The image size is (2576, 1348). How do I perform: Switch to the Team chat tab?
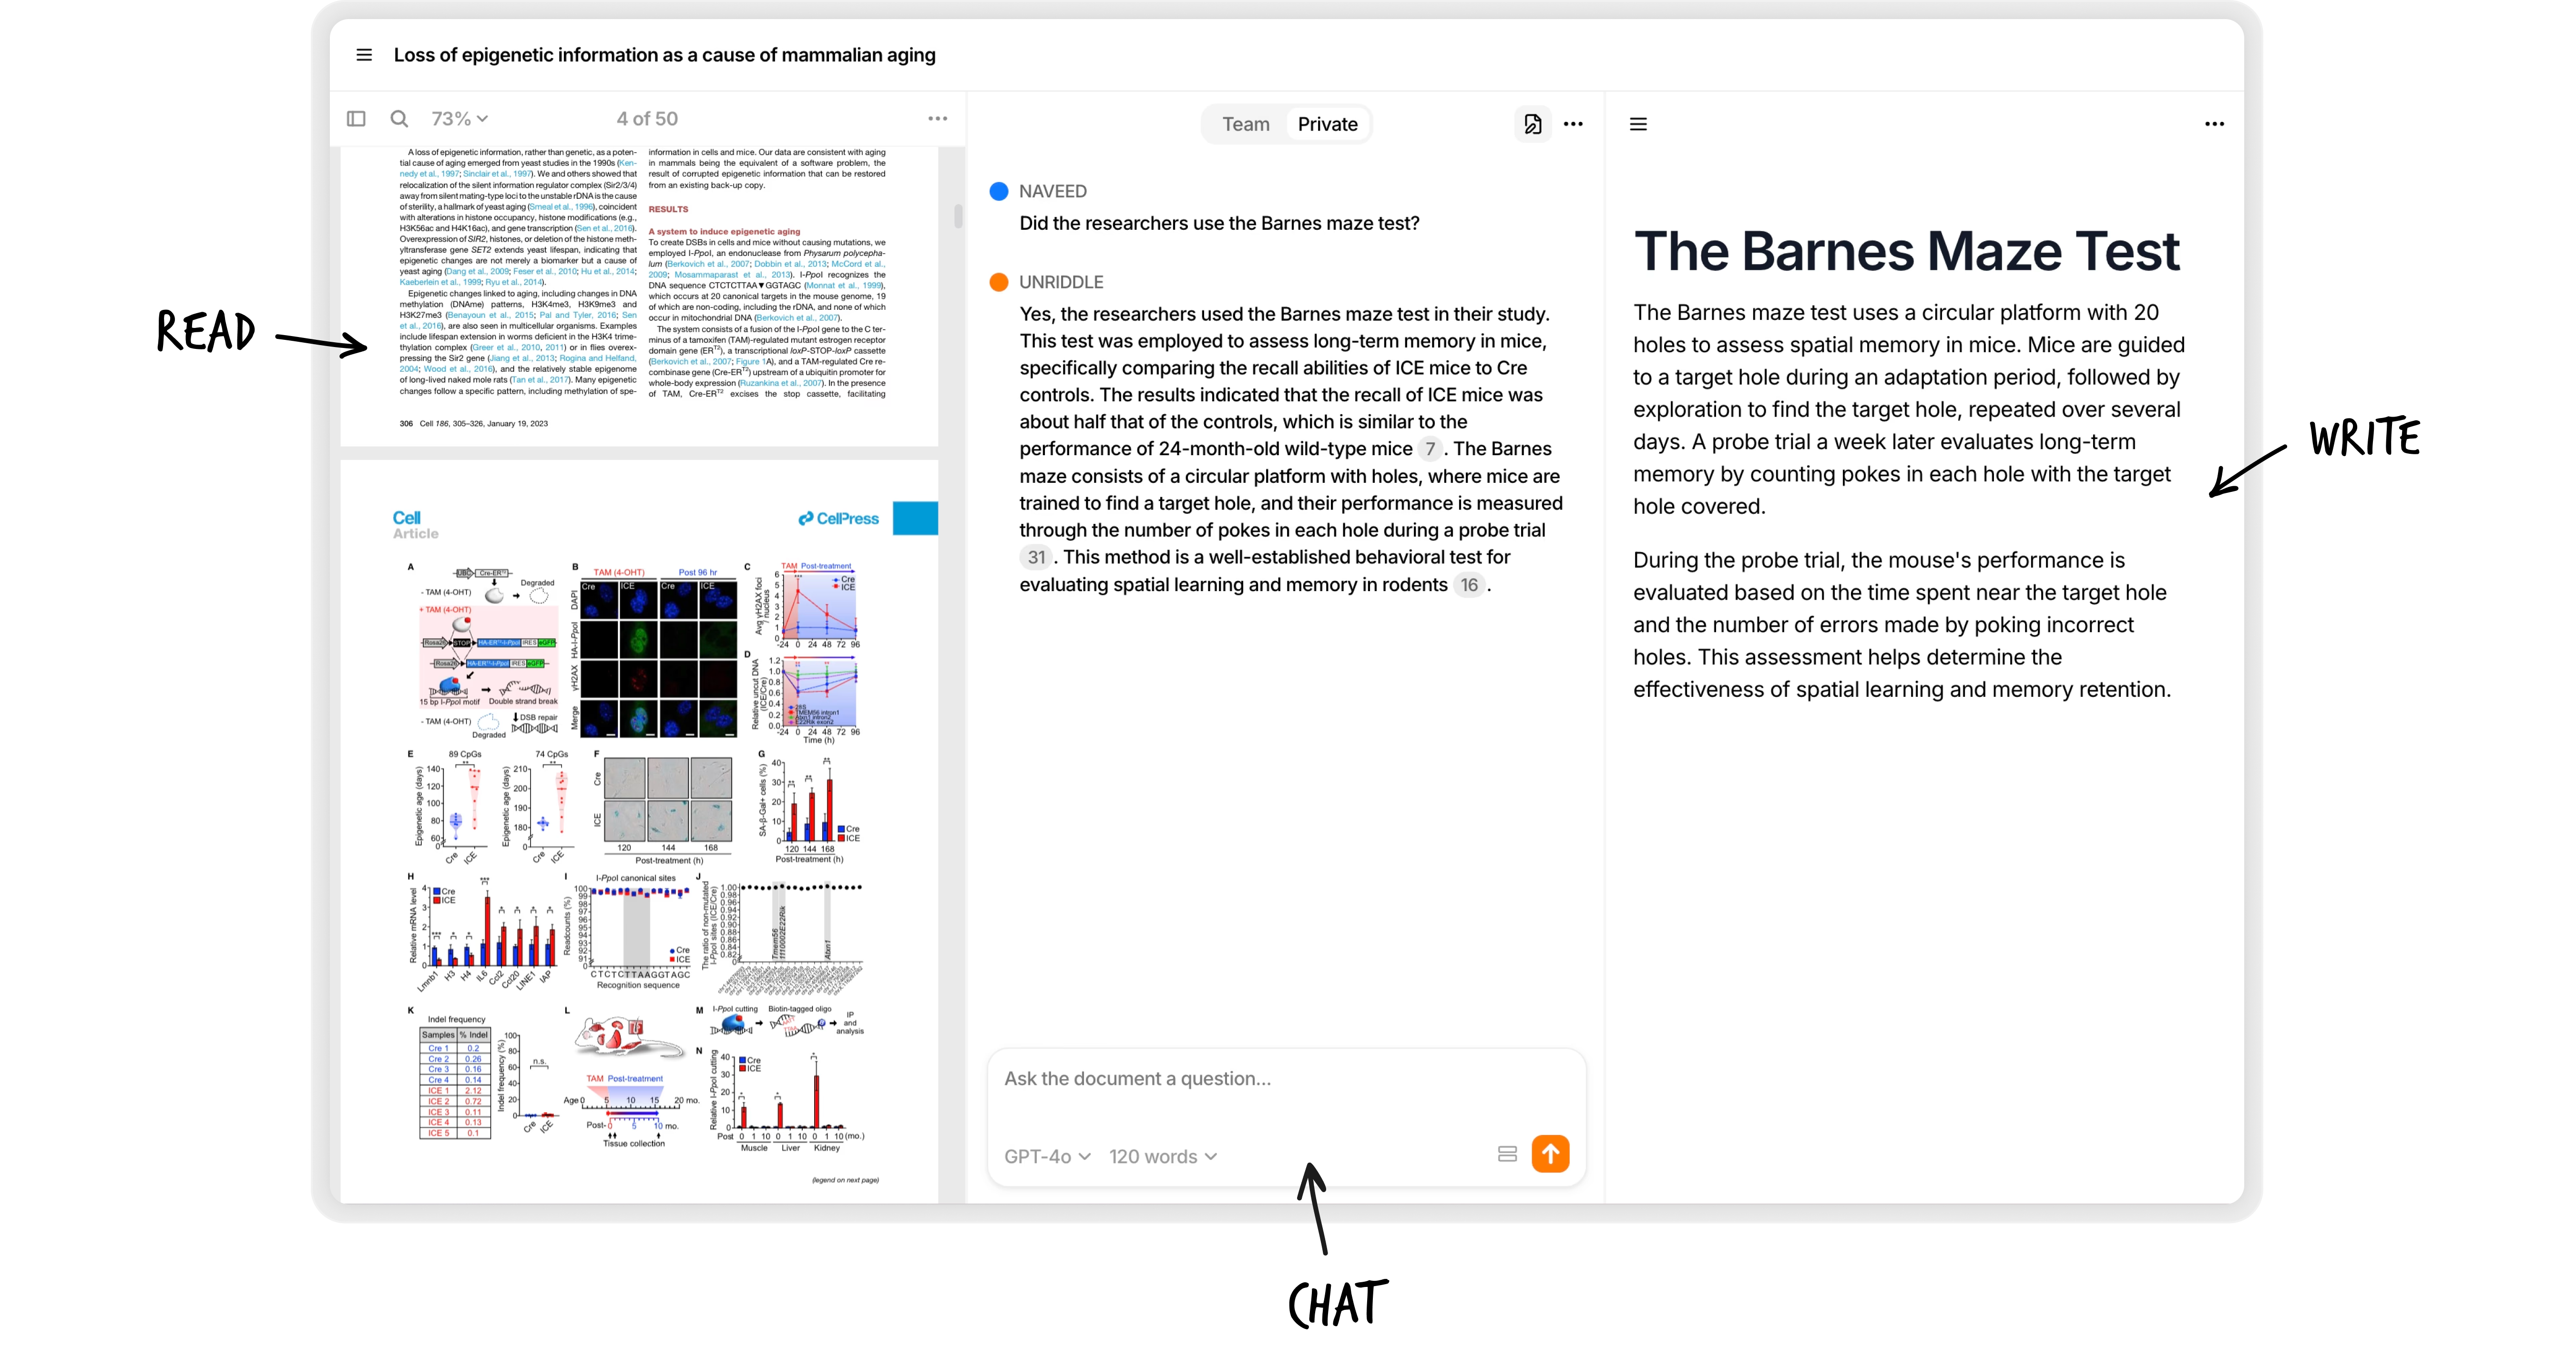pyautogui.click(x=1245, y=124)
